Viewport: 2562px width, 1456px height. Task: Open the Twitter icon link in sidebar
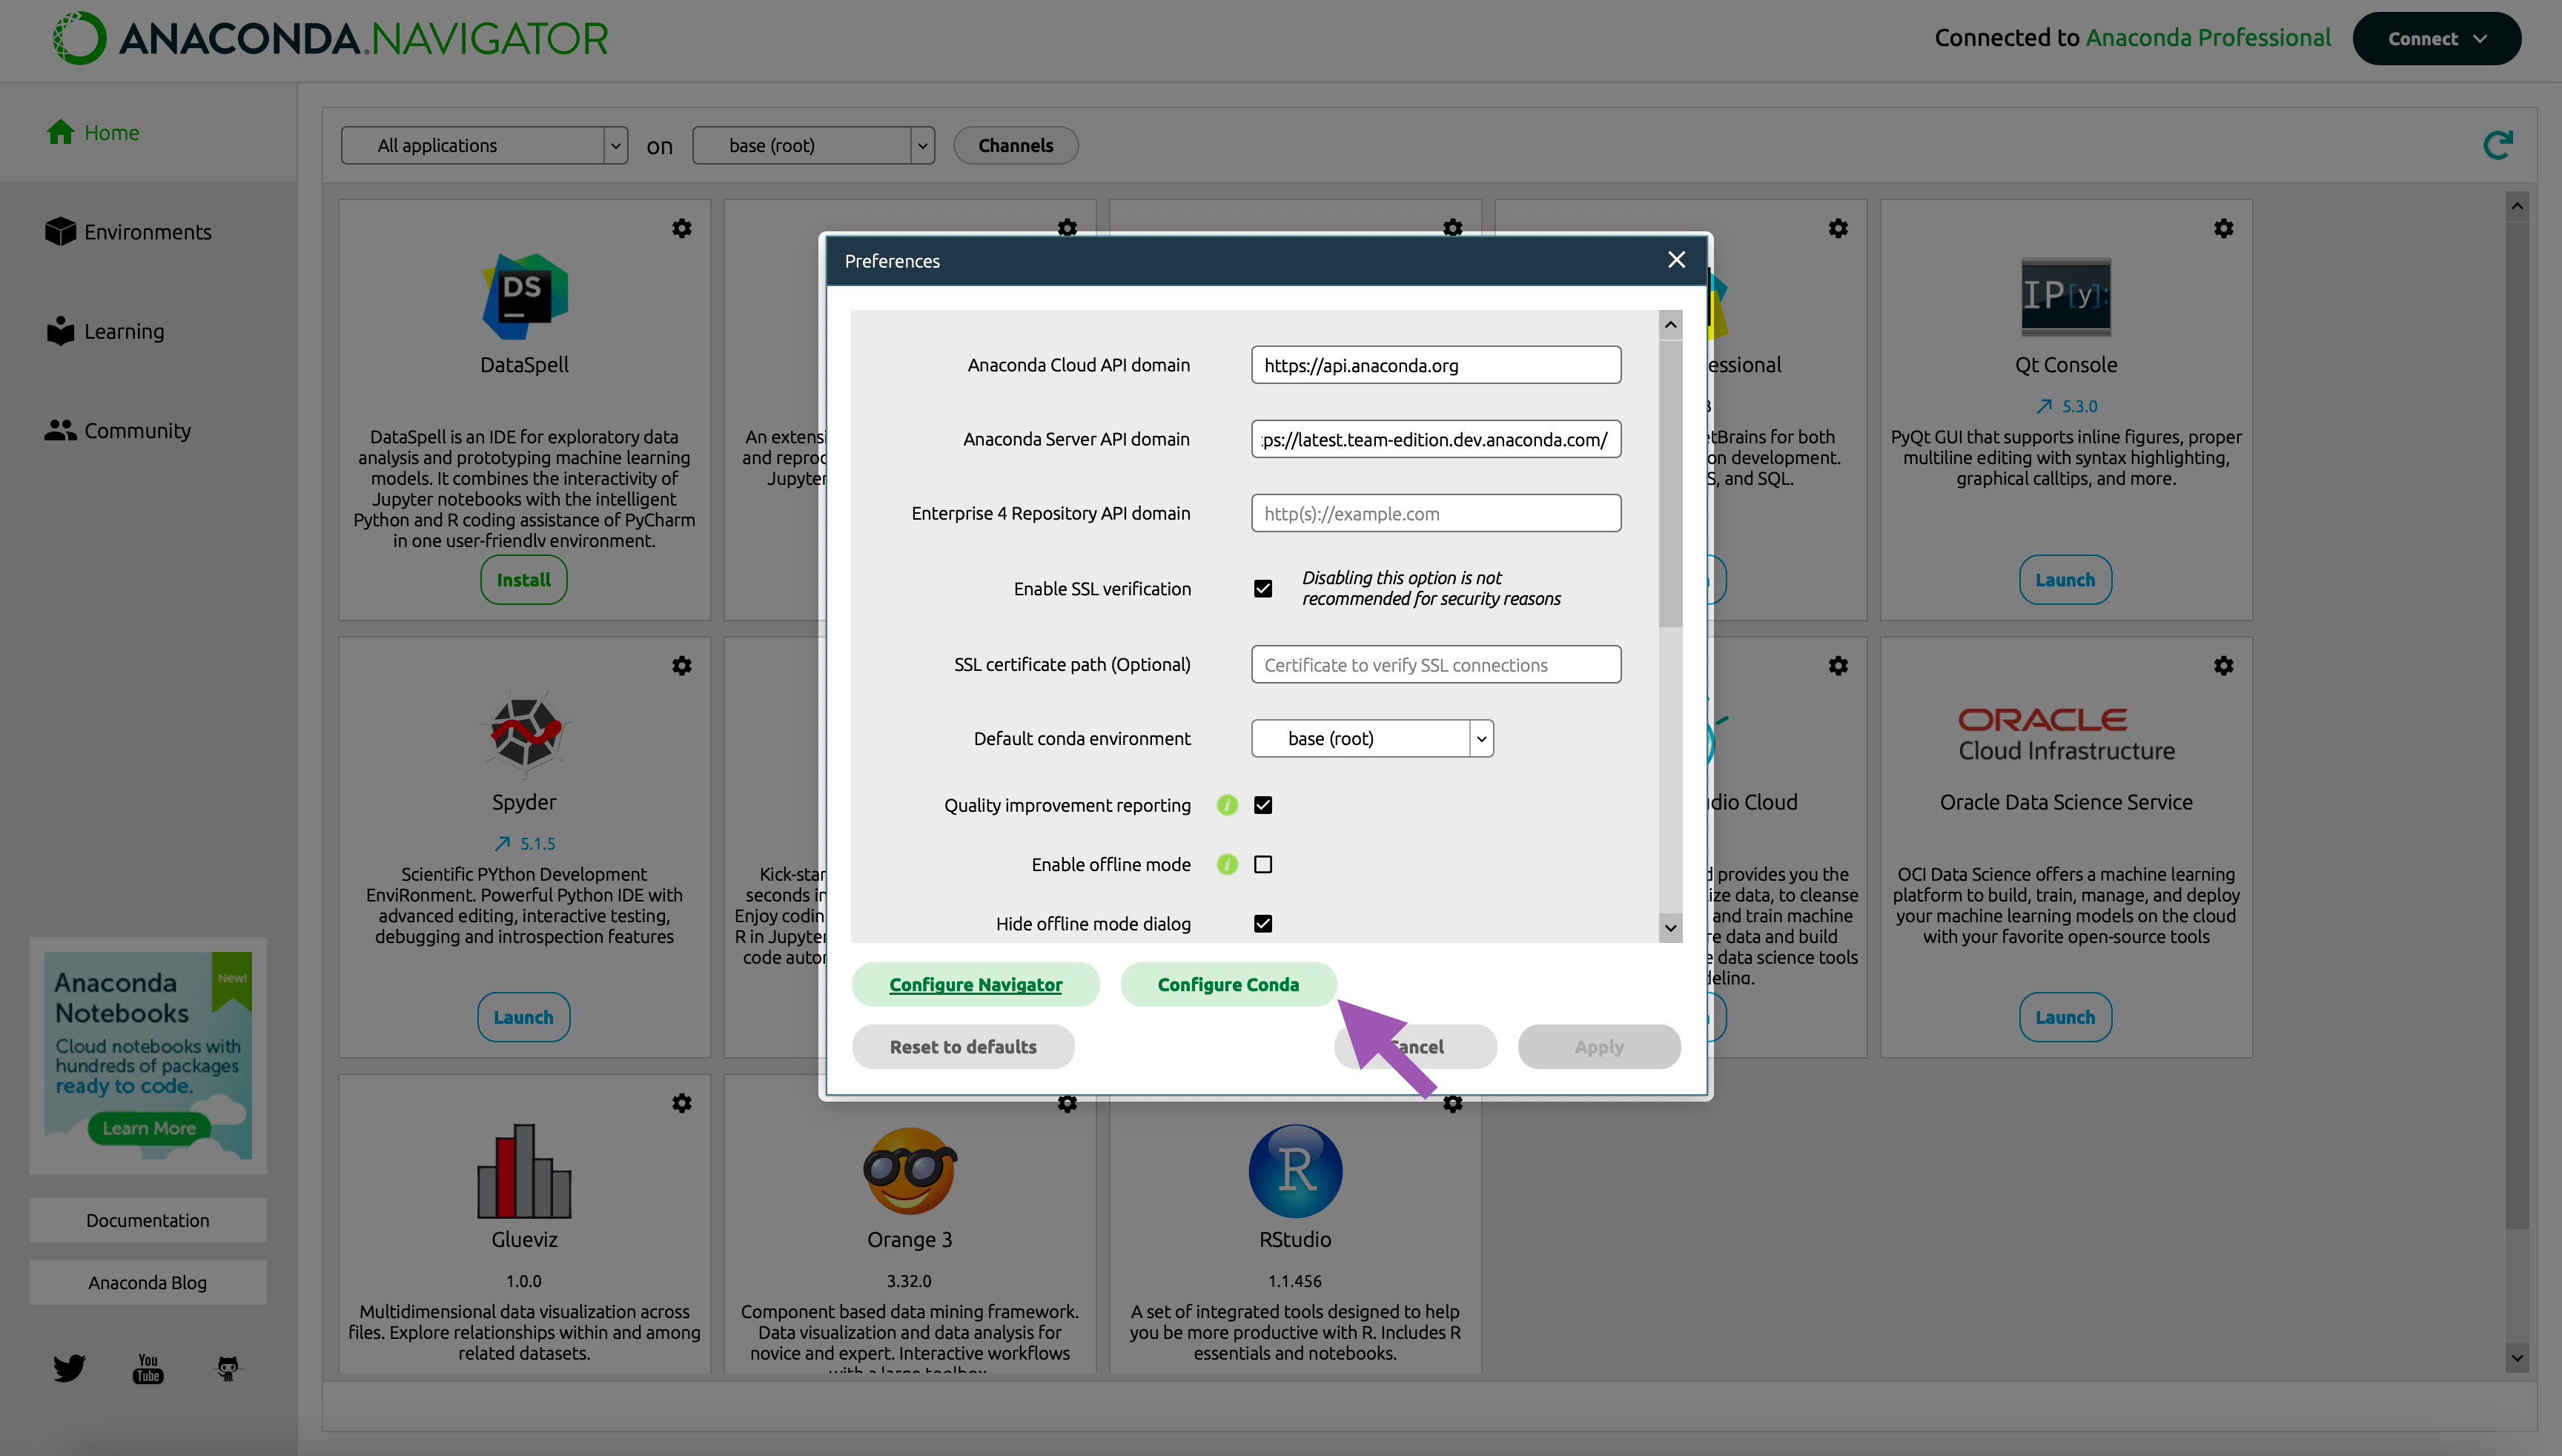point(69,1367)
